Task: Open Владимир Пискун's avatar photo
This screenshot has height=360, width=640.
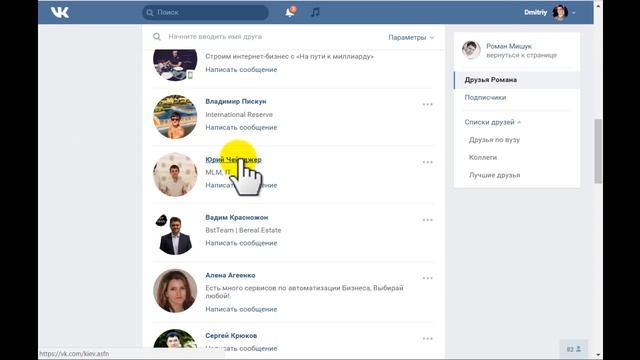Action: pyautogui.click(x=175, y=117)
